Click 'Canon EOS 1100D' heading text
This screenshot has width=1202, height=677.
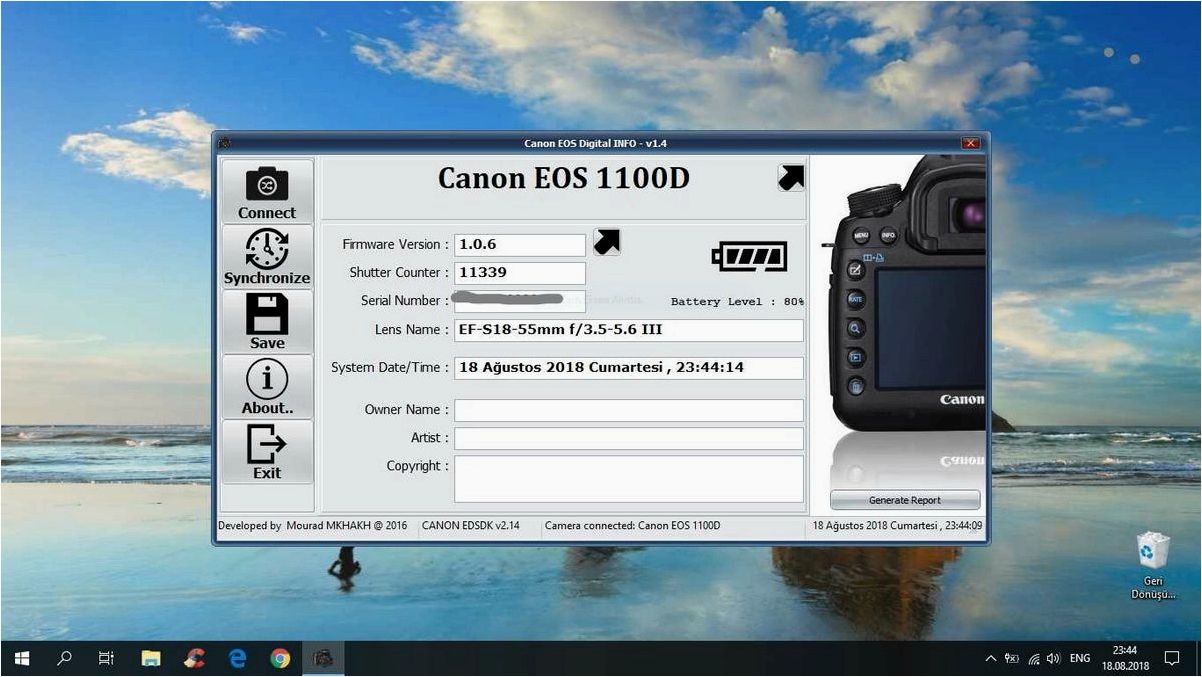564,179
